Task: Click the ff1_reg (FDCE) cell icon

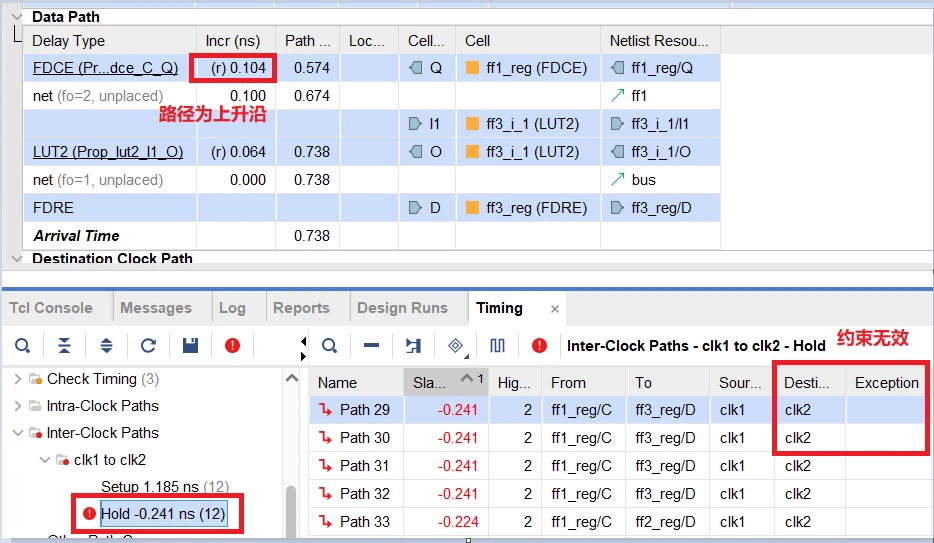Action: 472,68
